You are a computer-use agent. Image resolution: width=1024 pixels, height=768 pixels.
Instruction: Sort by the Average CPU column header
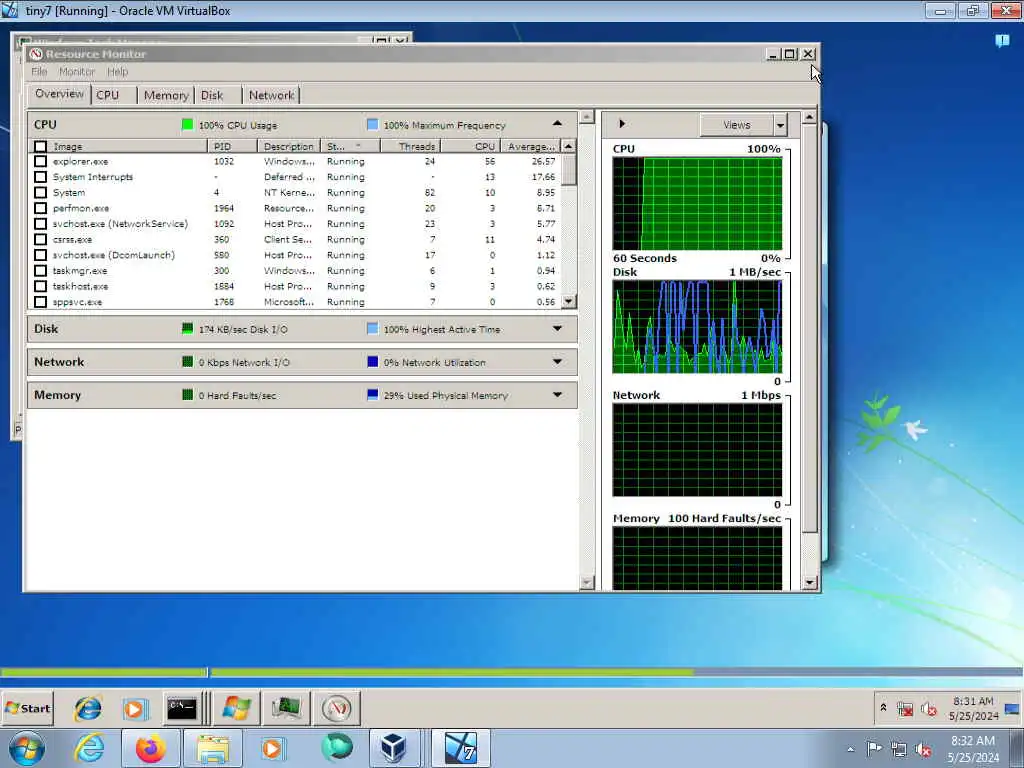coord(531,146)
